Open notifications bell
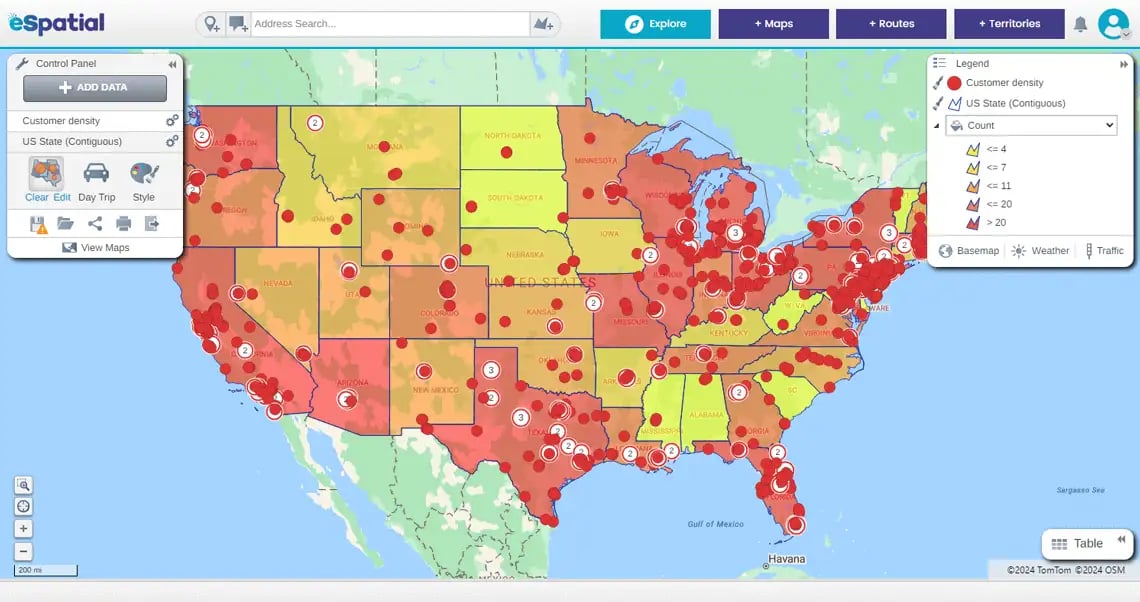1140x602 pixels. tap(1080, 25)
